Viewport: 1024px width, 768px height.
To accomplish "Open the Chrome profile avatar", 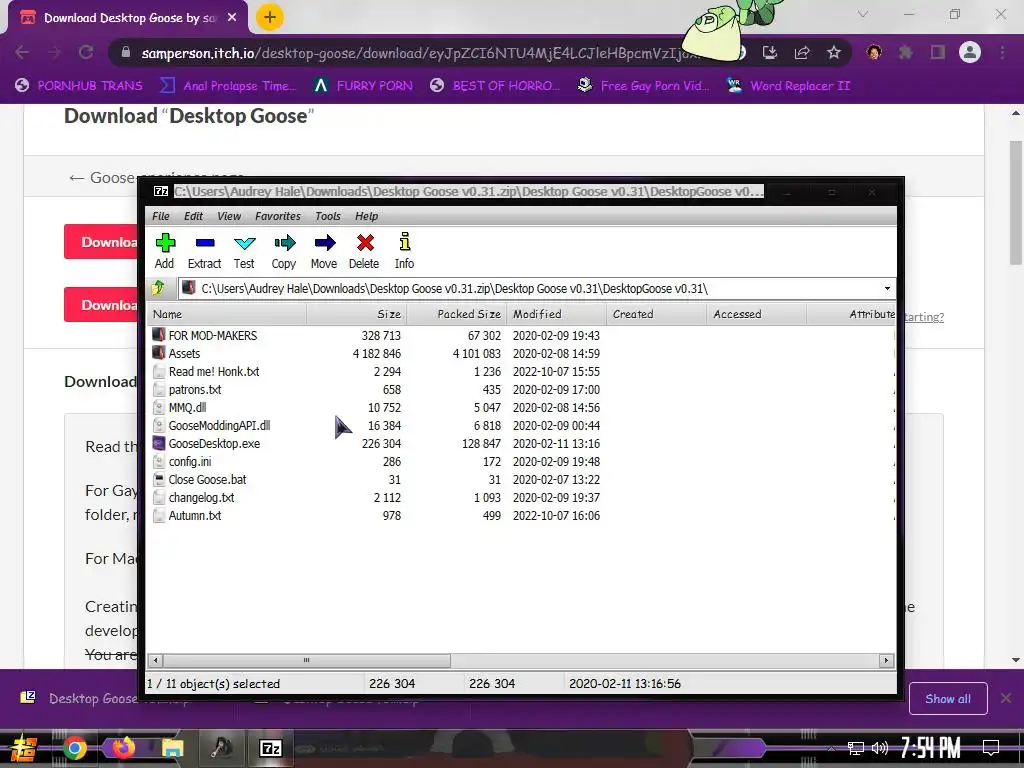I will (x=970, y=52).
